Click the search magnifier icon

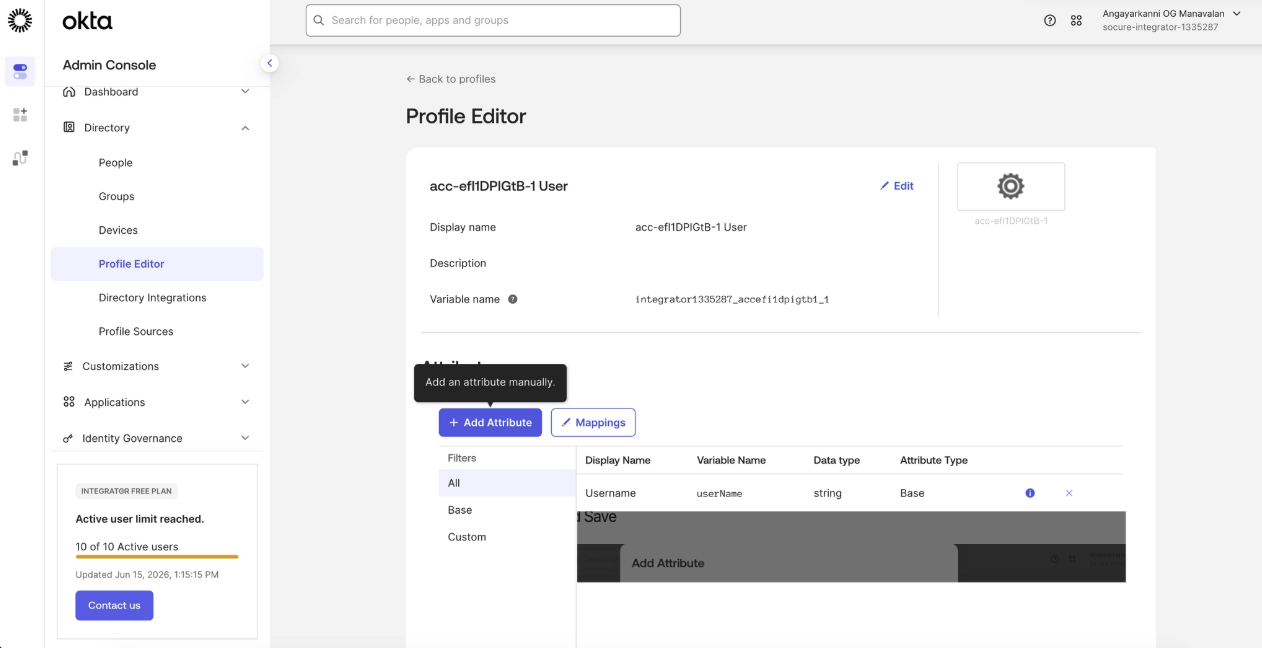(x=319, y=20)
